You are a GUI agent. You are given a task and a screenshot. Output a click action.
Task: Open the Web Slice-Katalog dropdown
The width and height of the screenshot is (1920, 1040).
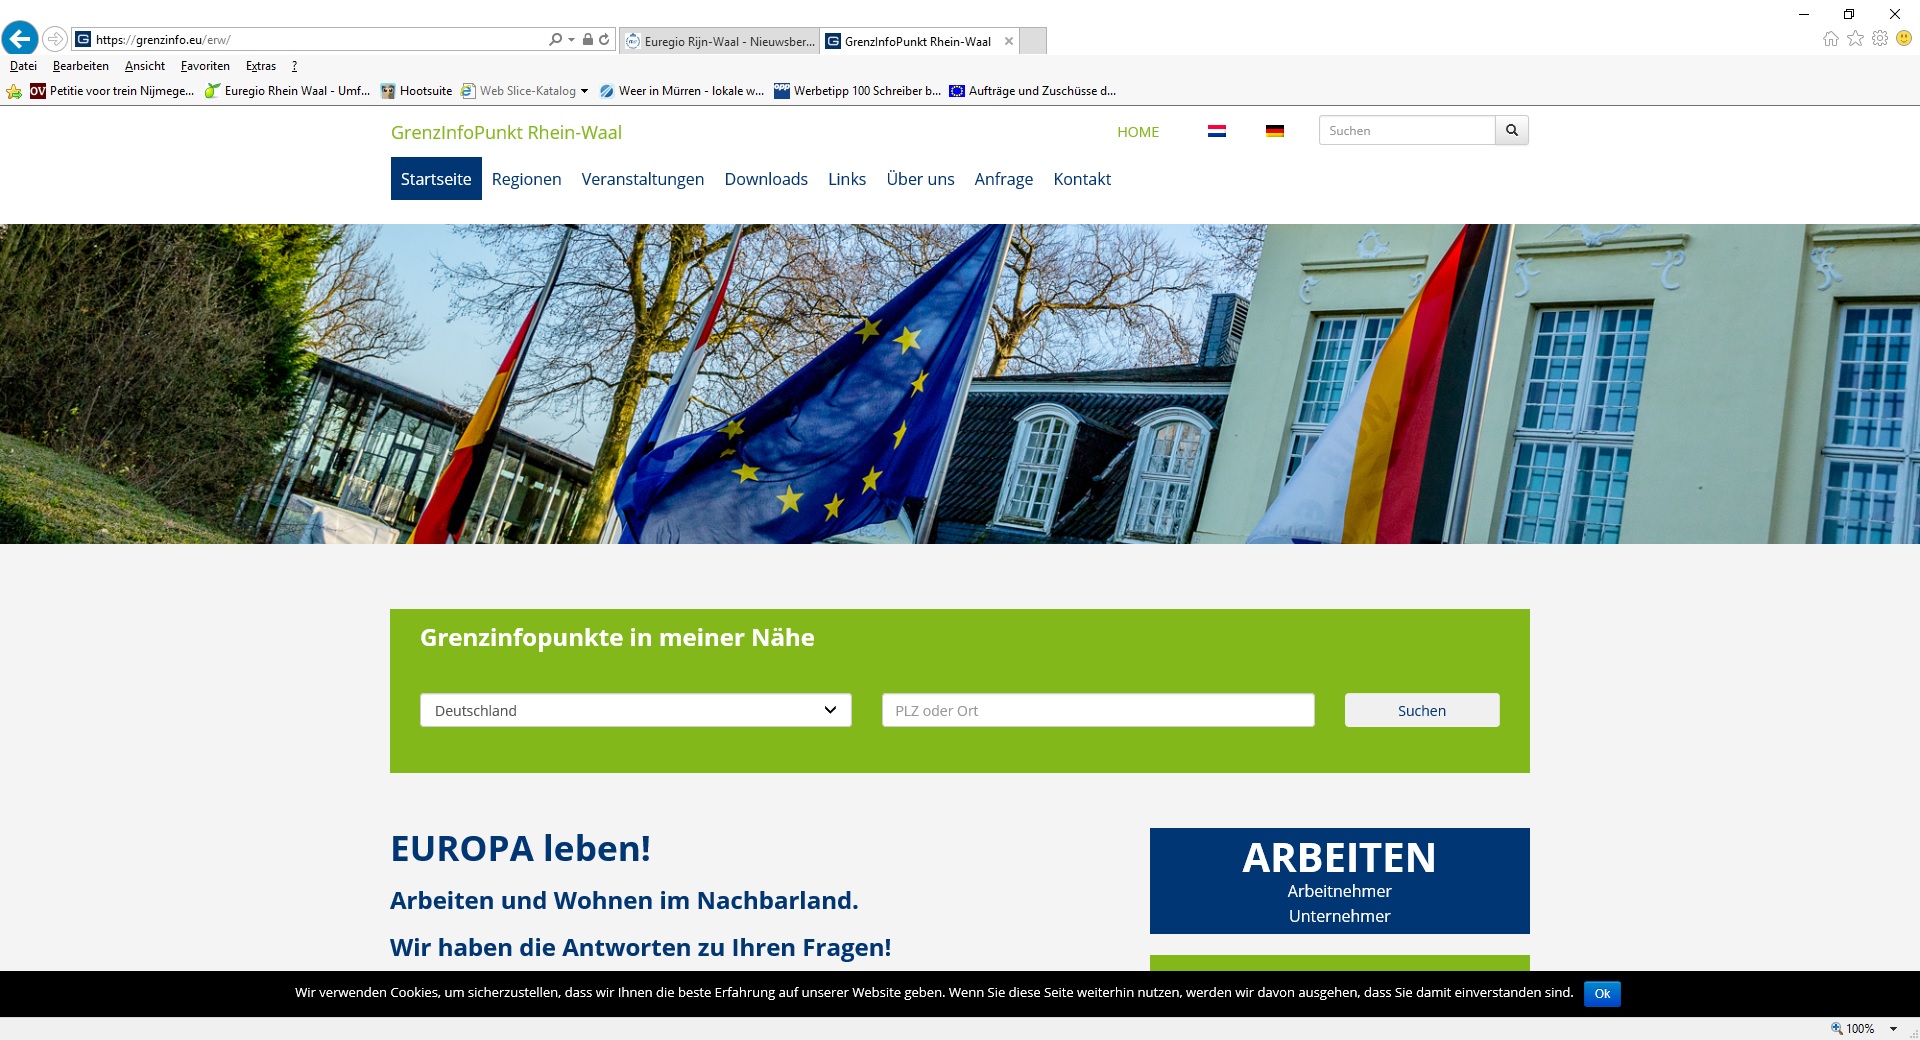pyautogui.click(x=584, y=91)
